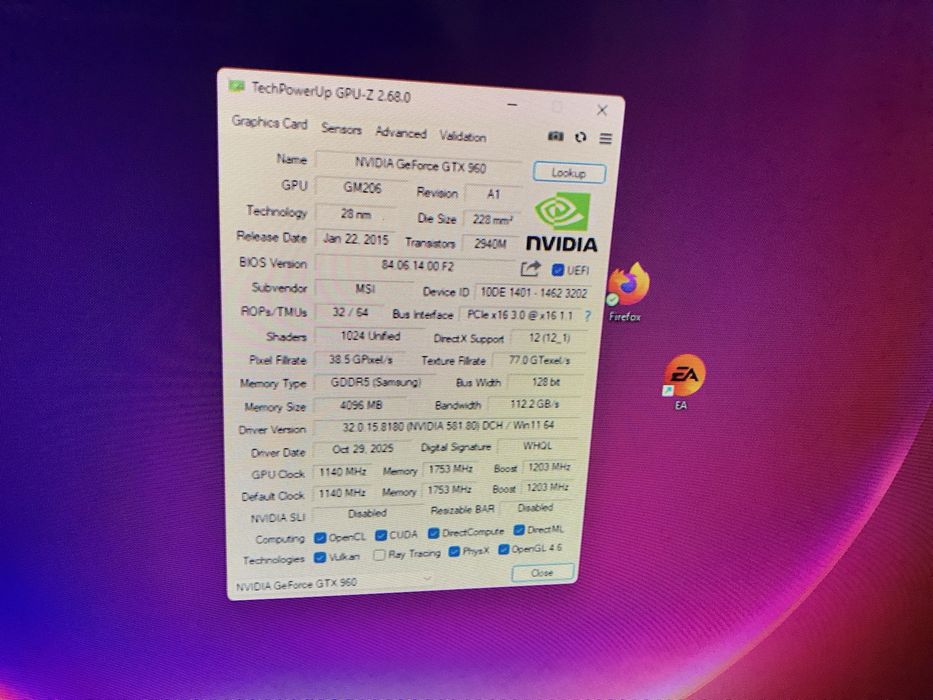933x700 pixels.
Task: Click the Driver Version field 32.0.15.8180
Action: click(x=447, y=426)
